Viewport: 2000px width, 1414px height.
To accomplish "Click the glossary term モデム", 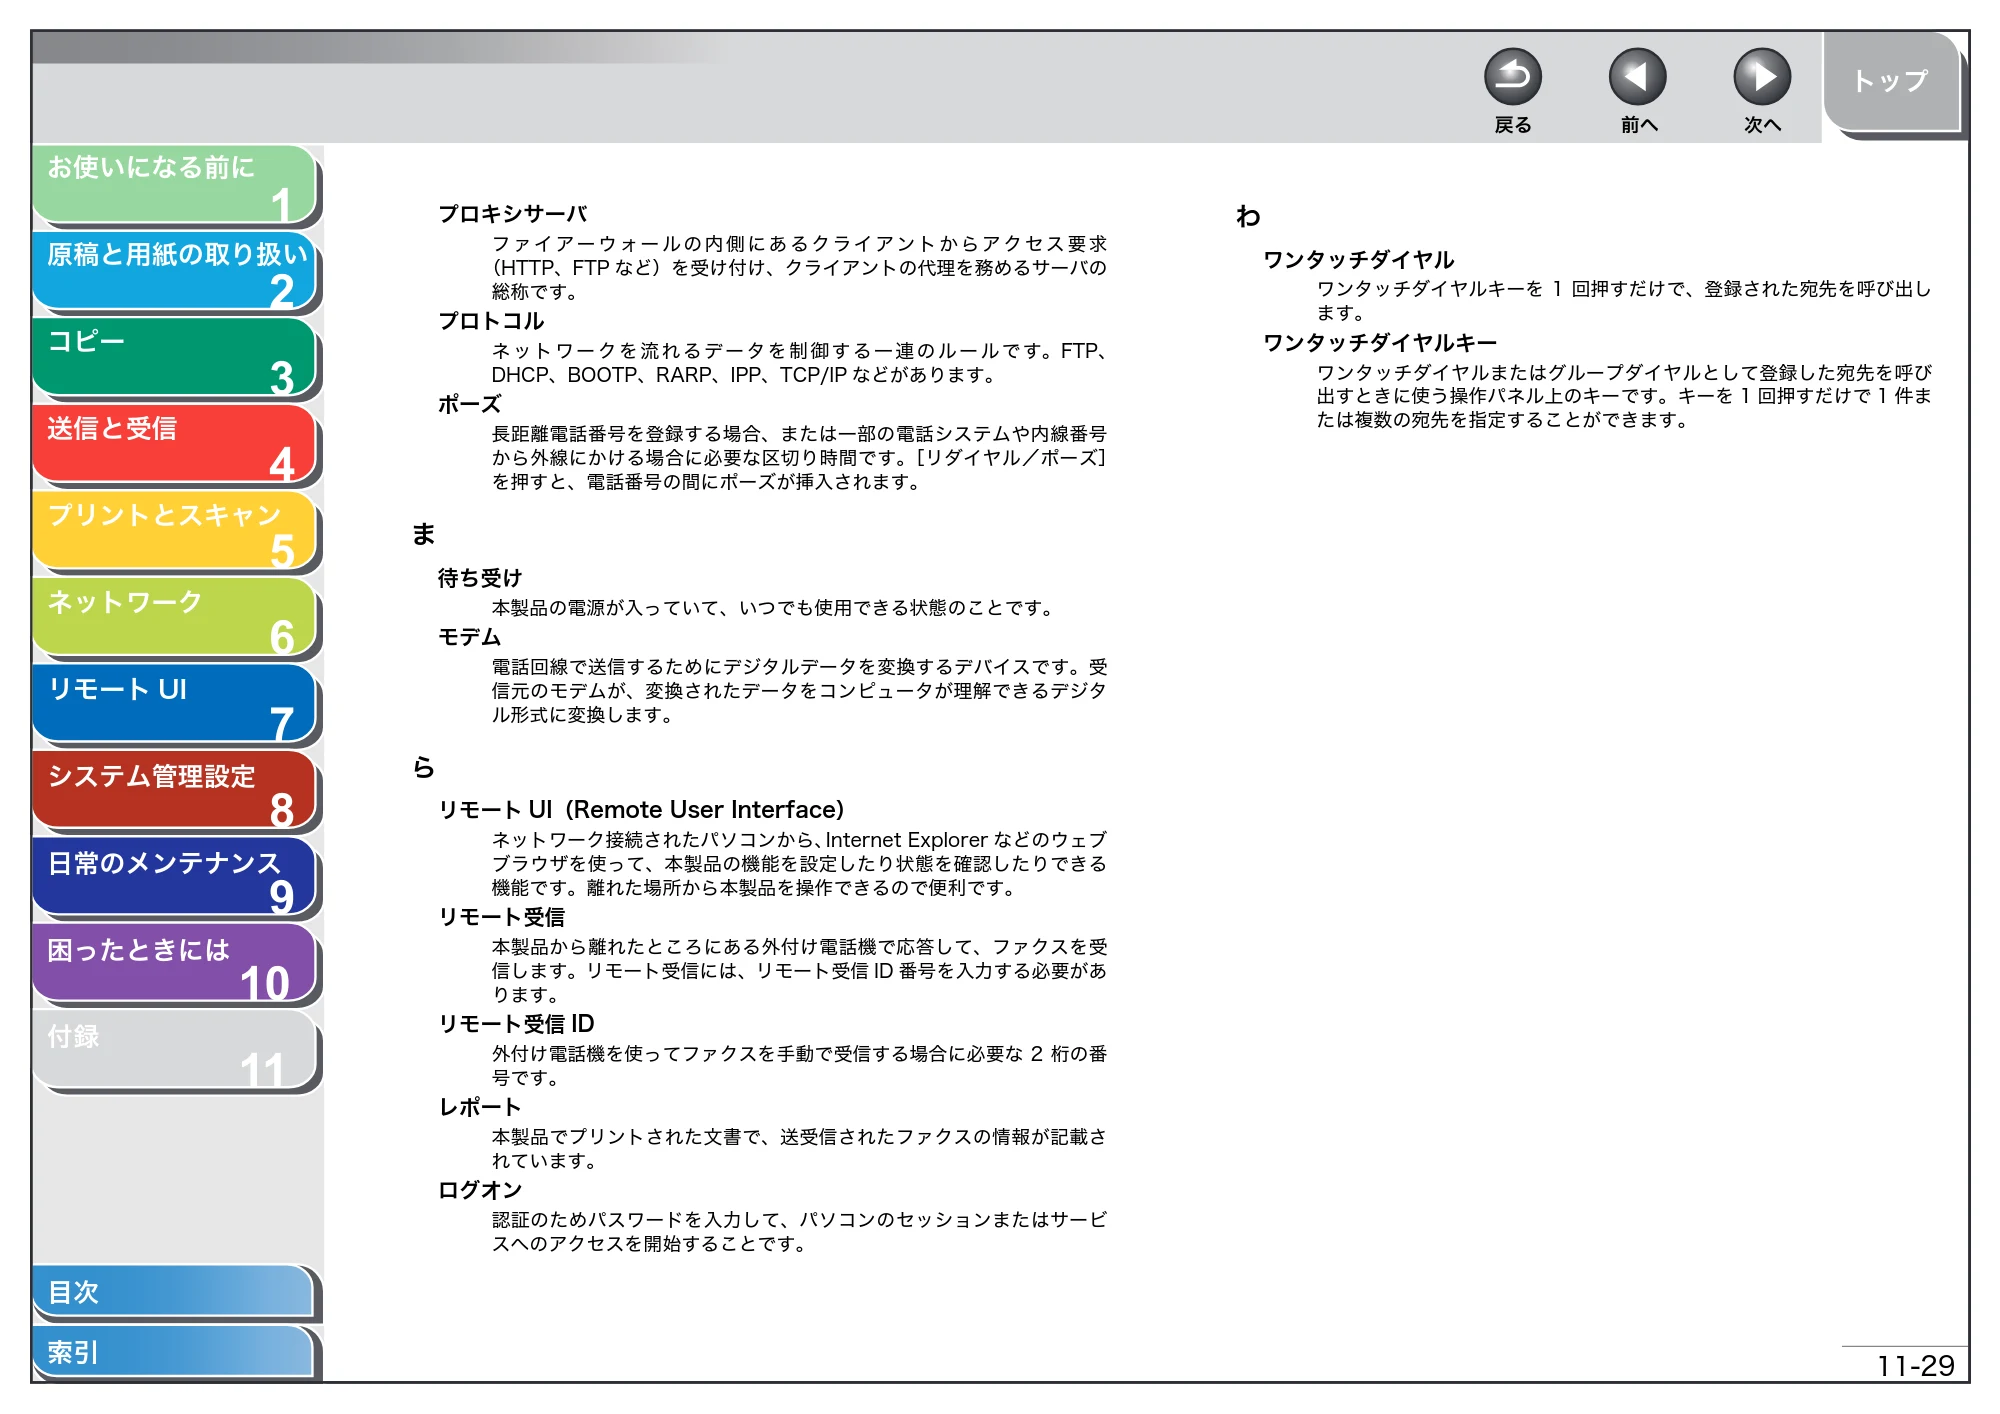I will 469,637.
